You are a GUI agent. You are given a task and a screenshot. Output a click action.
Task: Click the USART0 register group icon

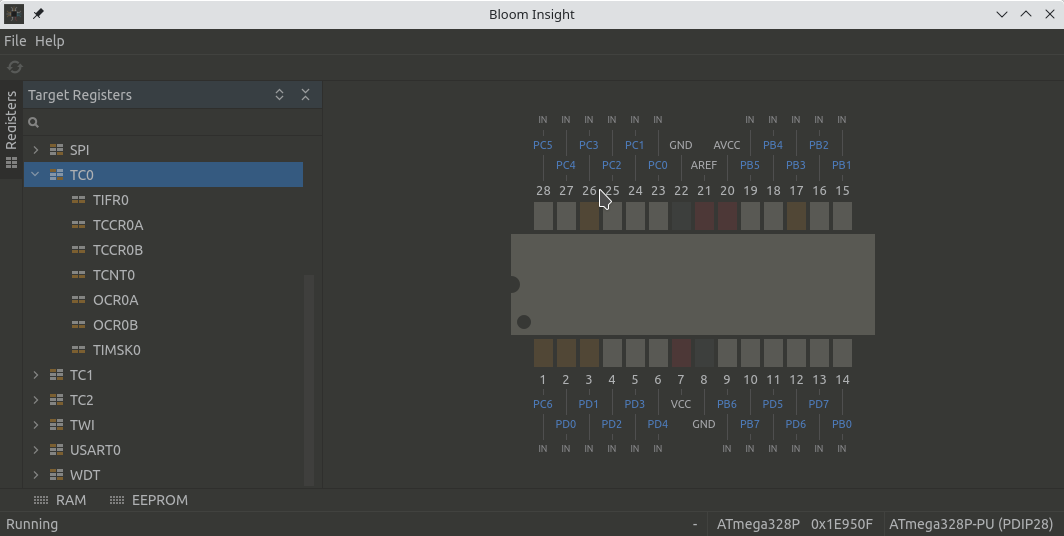56,450
